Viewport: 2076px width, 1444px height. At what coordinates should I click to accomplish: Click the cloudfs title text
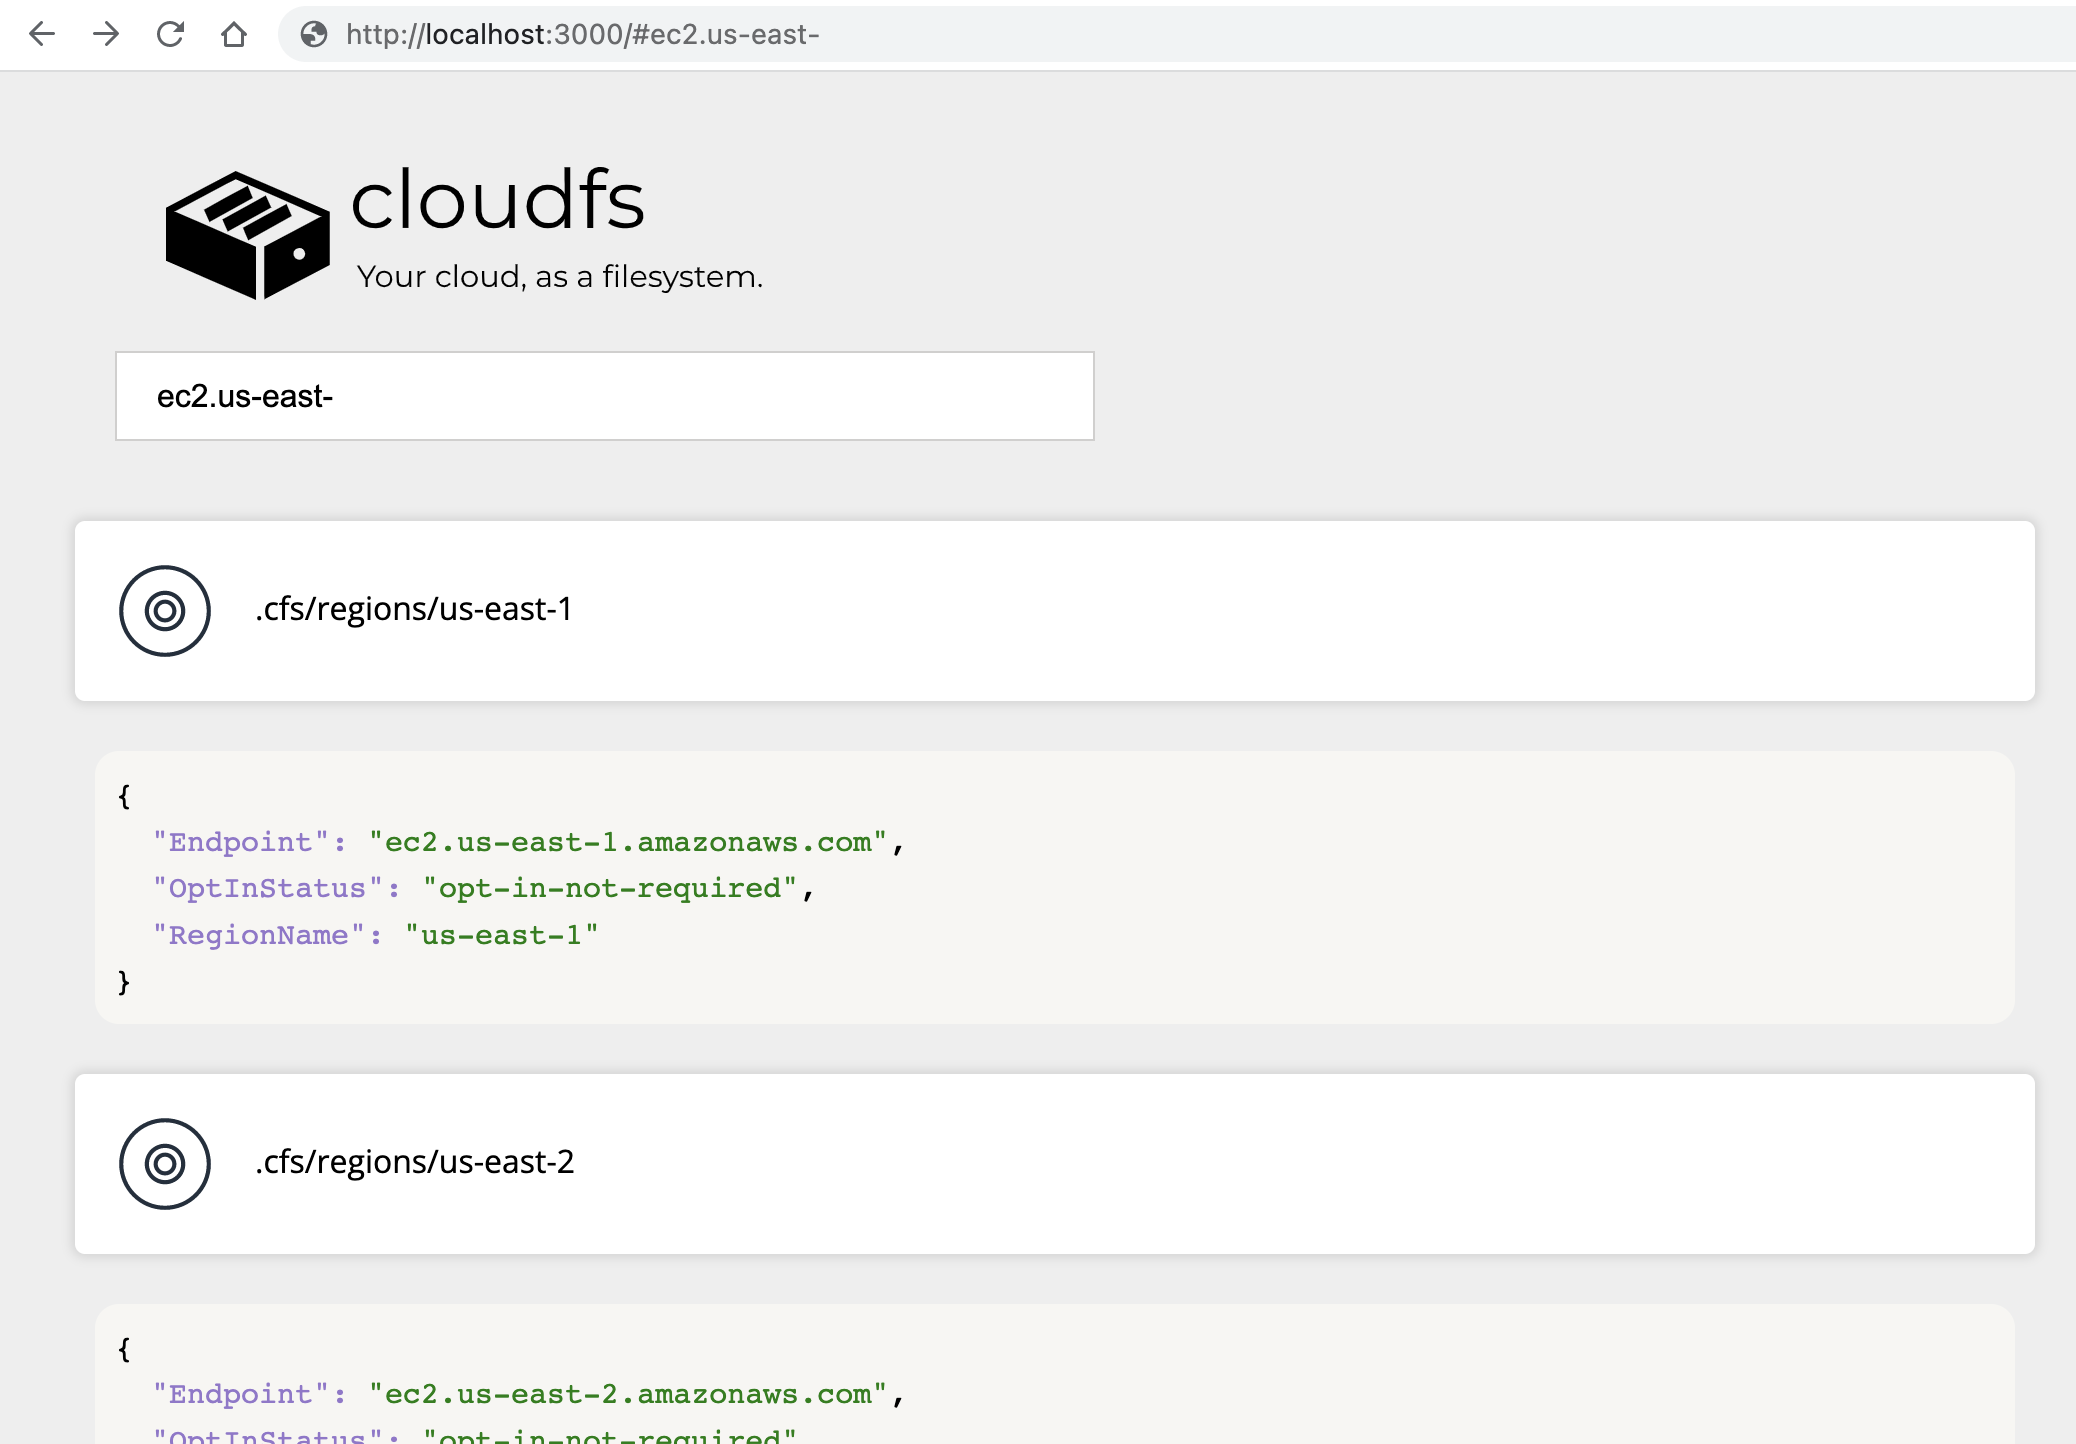(497, 200)
